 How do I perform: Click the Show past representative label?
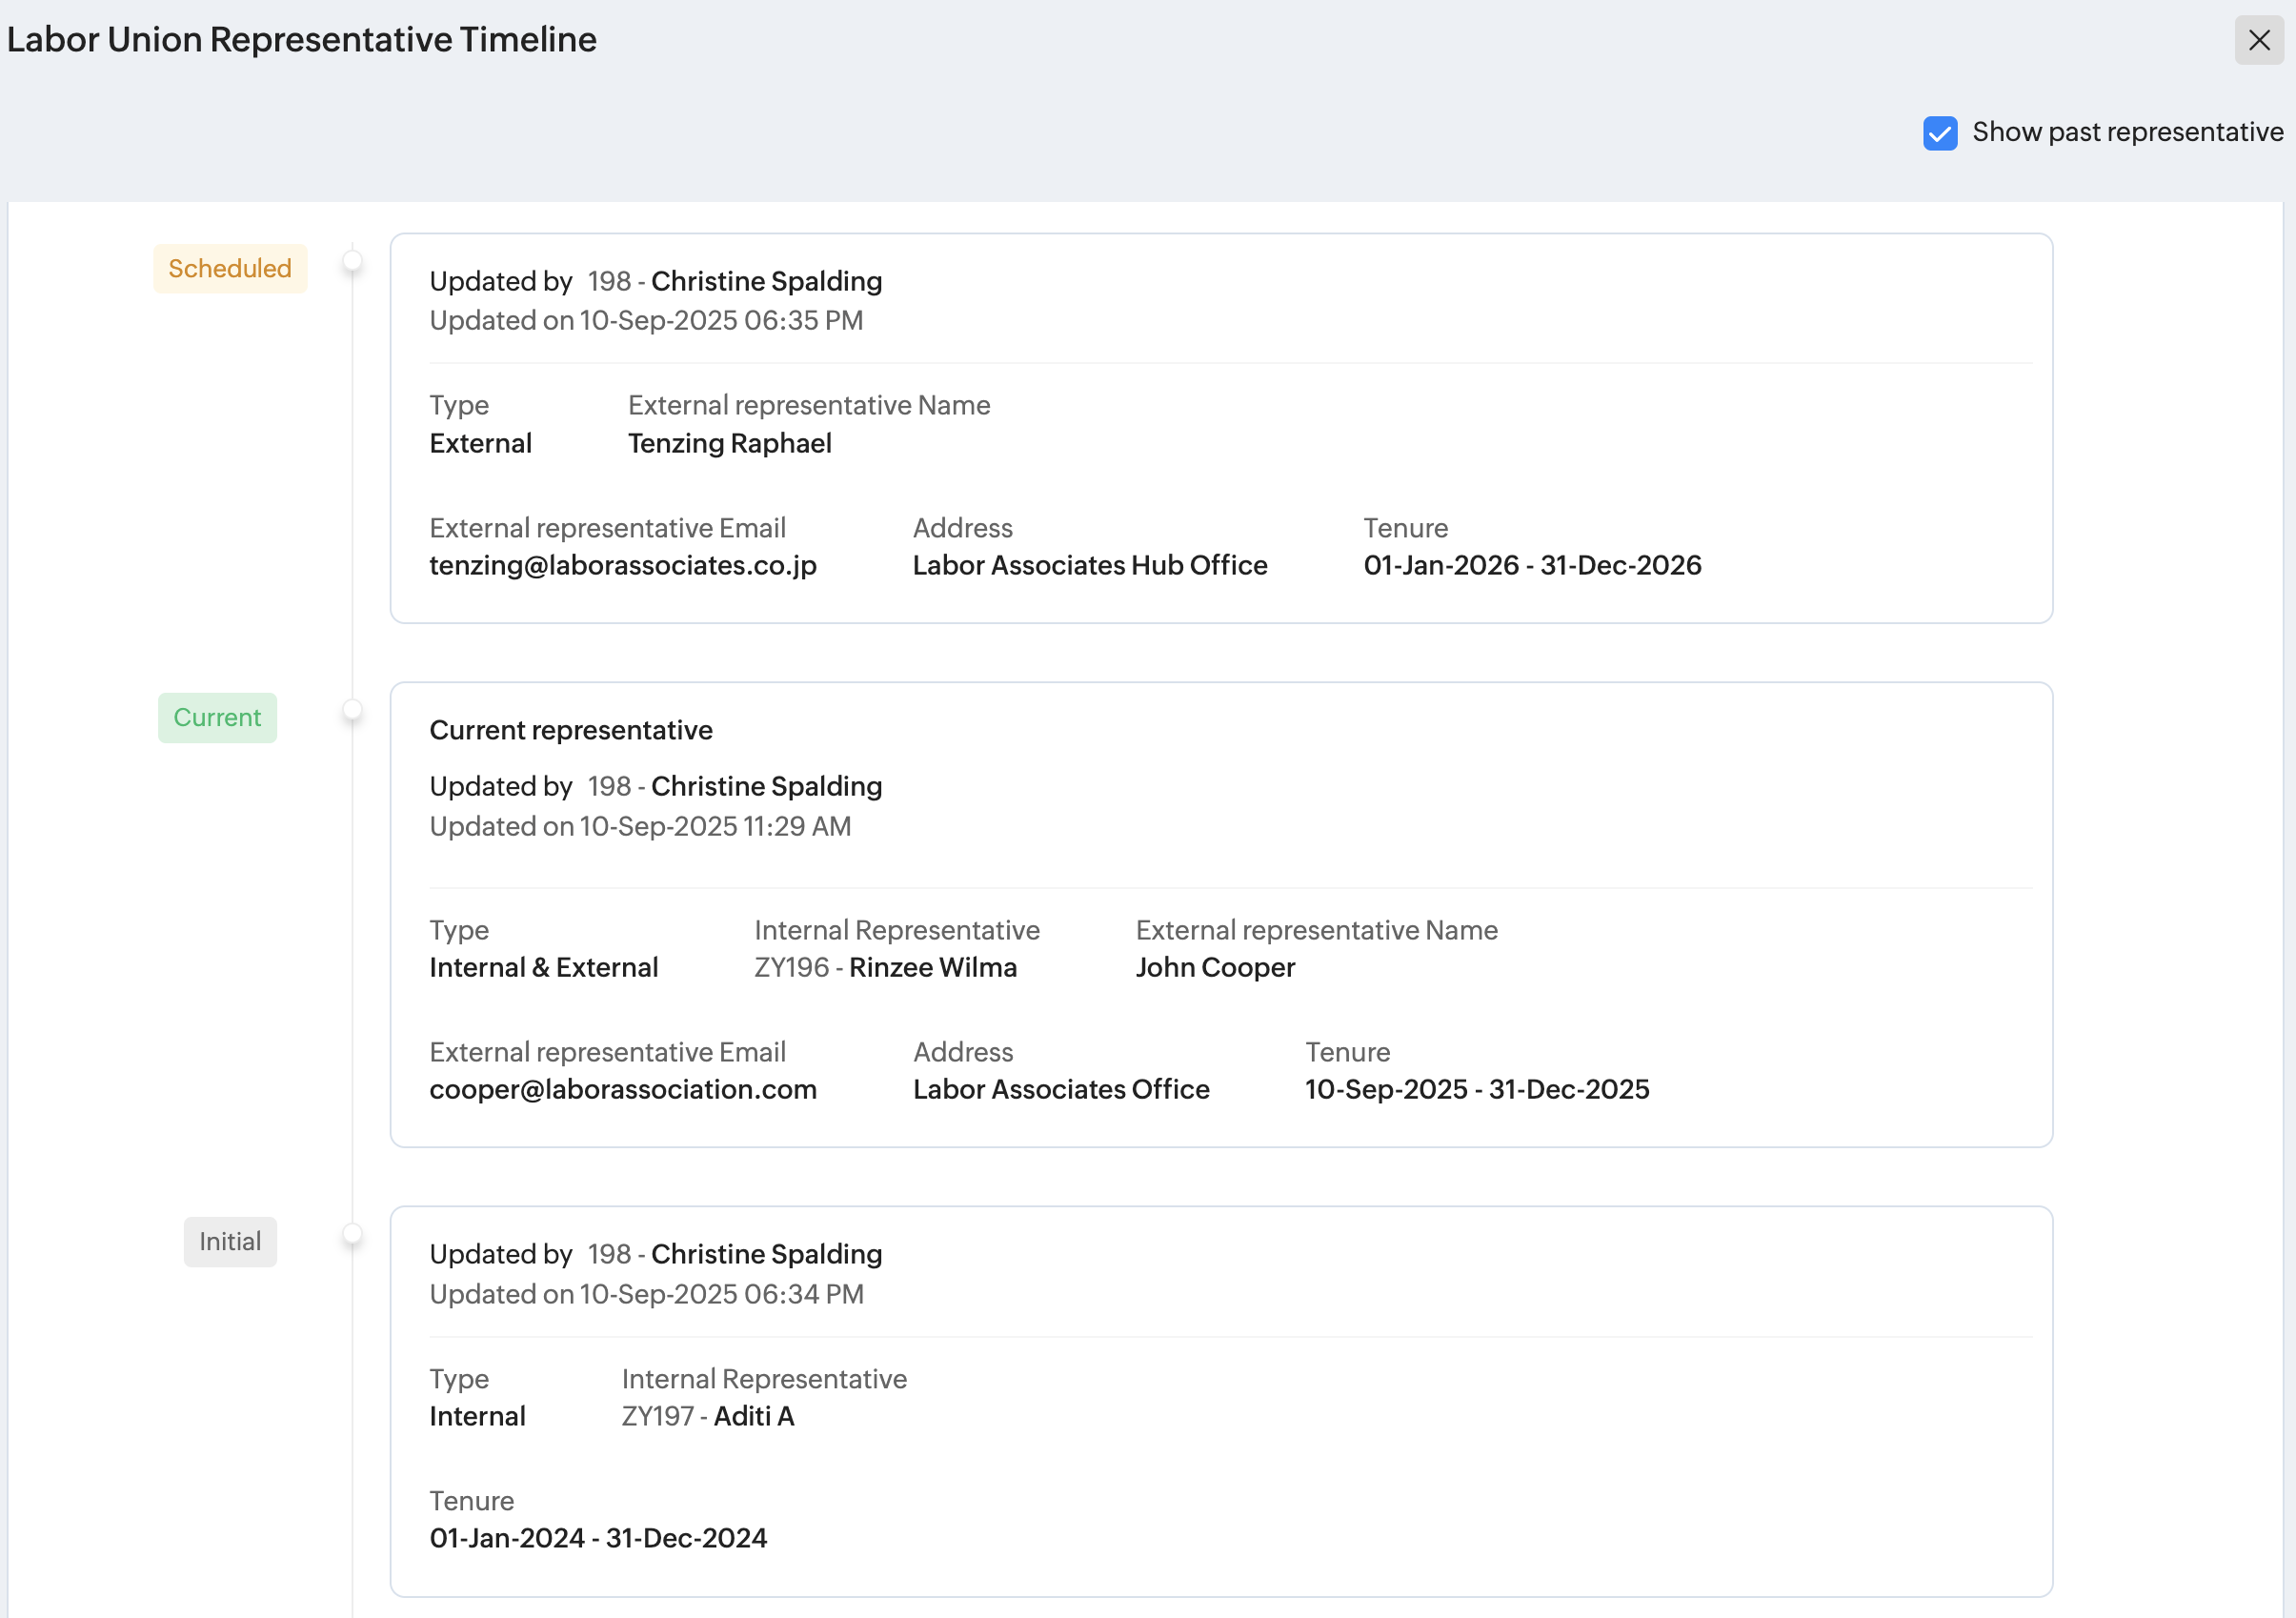click(x=2126, y=132)
